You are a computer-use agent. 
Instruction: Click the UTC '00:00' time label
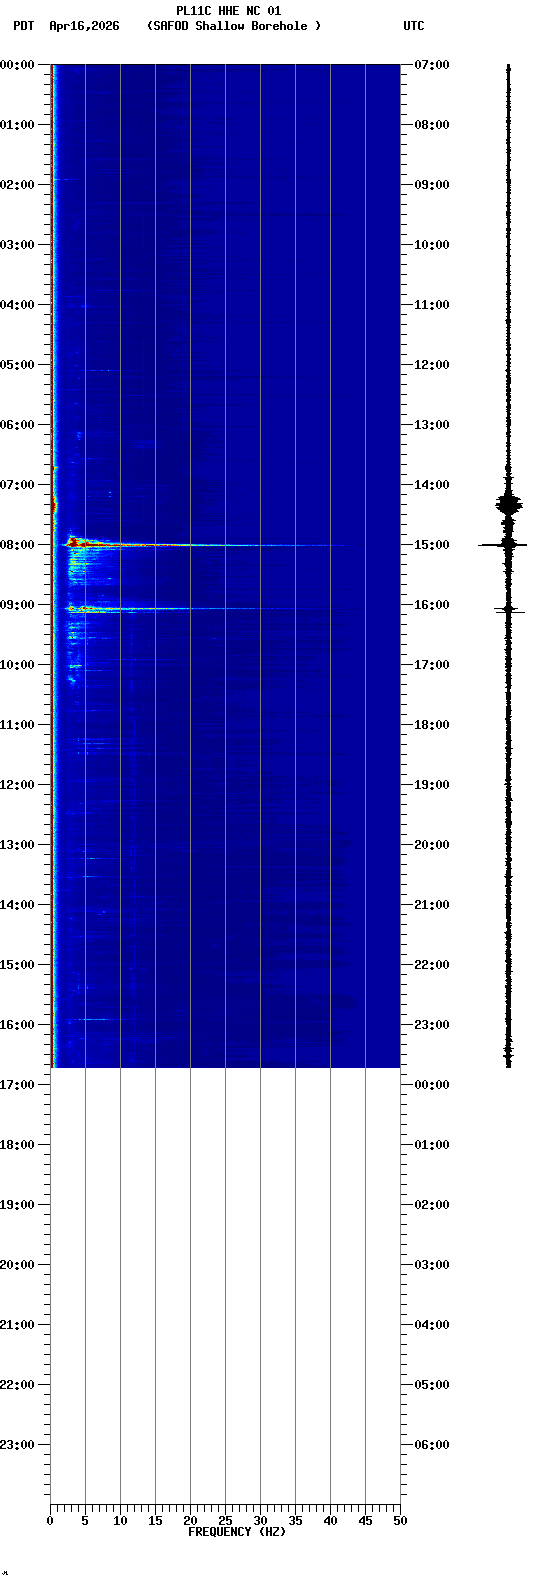pyautogui.click(x=432, y=1085)
